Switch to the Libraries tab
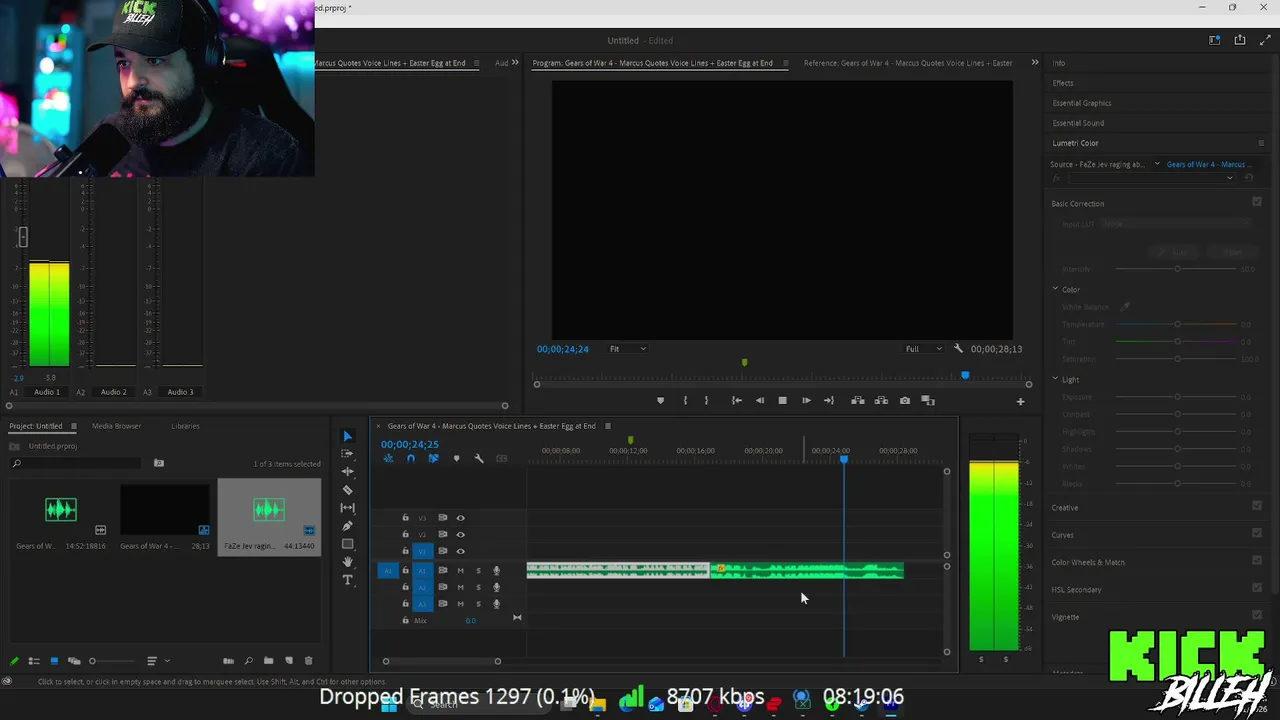This screenshot has width=1280, height=720. click(x=185, y=426)
